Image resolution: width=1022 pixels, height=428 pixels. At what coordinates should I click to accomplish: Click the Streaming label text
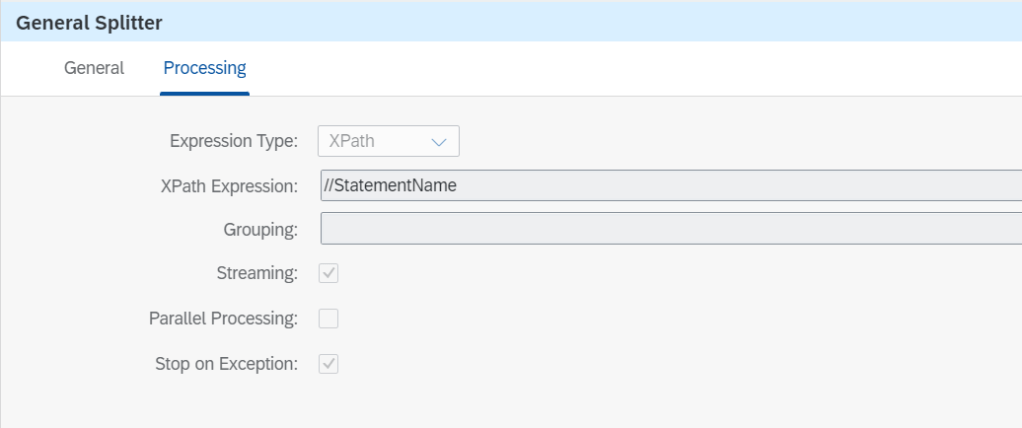[x=257, y=272]
